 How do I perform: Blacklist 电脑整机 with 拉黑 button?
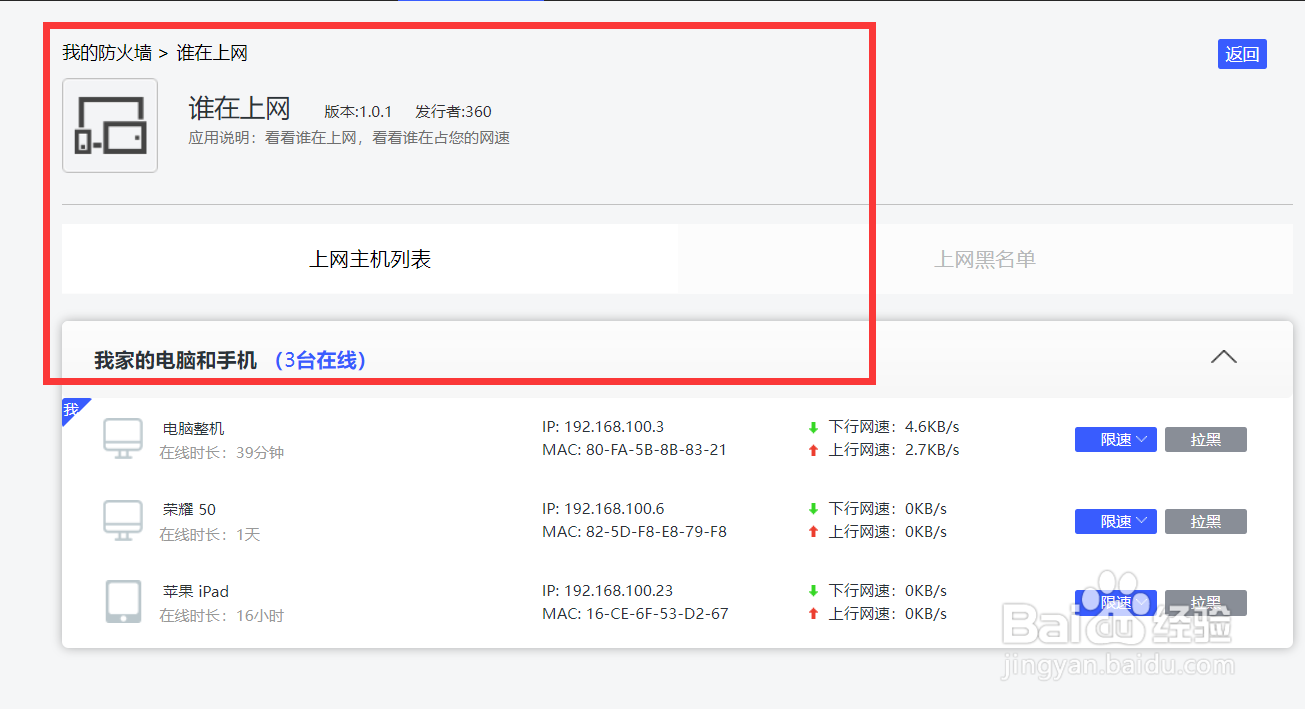coord(1206,439)
